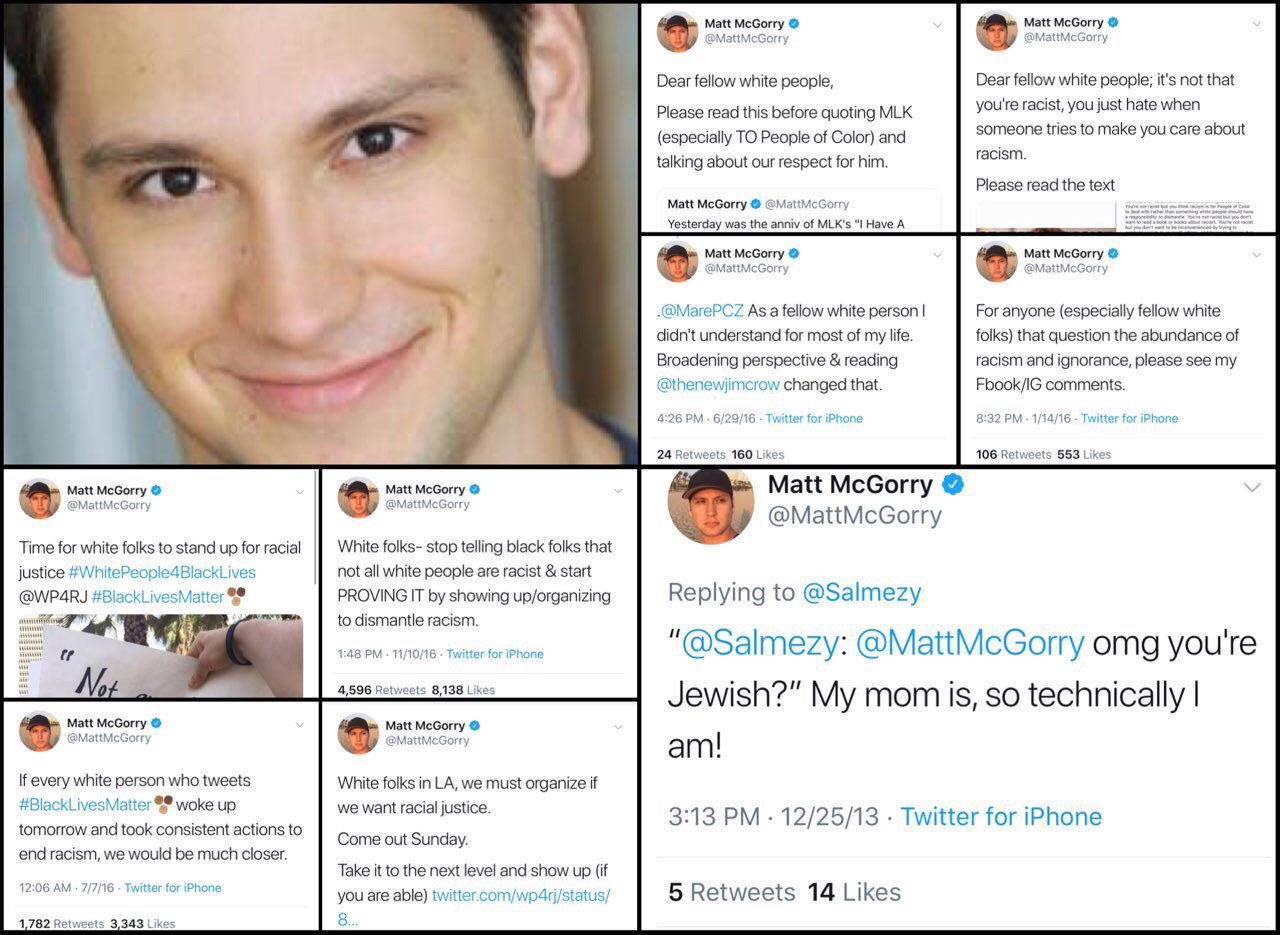Viewport: 1280px width, 935px height.
Task: Follow the twitter.com/wp4rj/status link
Action: (520, 895)
